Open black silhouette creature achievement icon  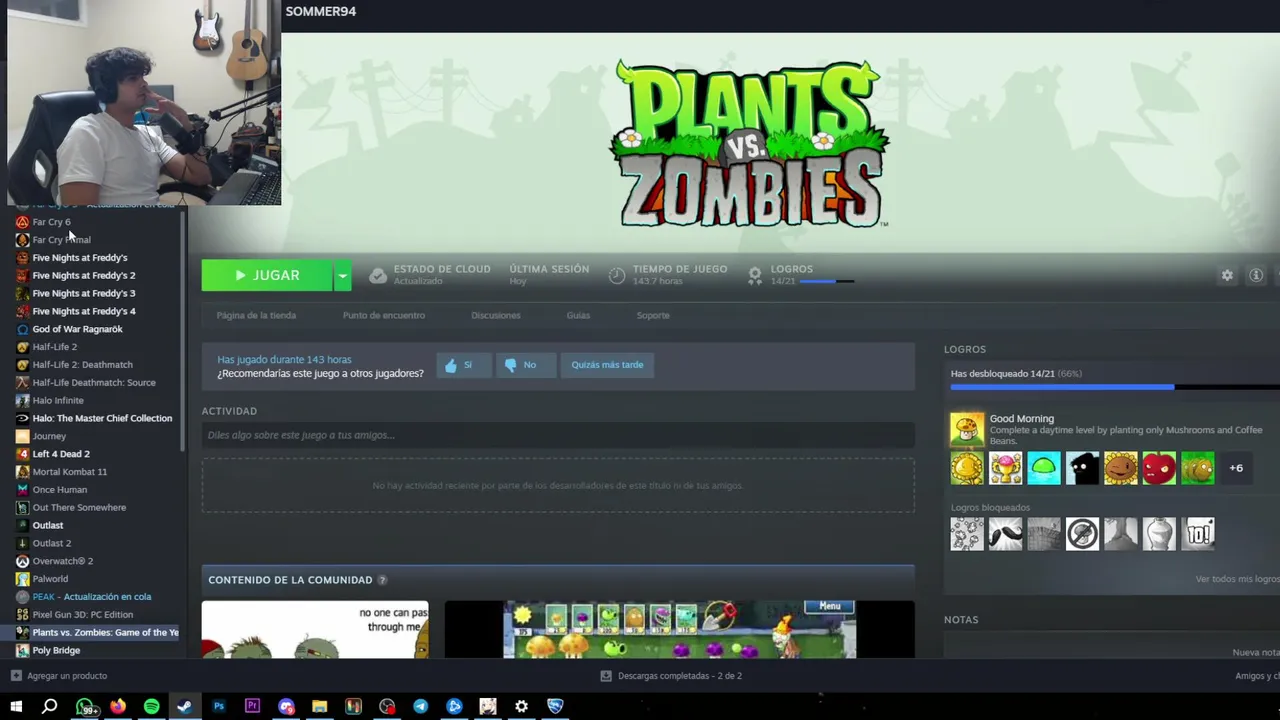1082,468
